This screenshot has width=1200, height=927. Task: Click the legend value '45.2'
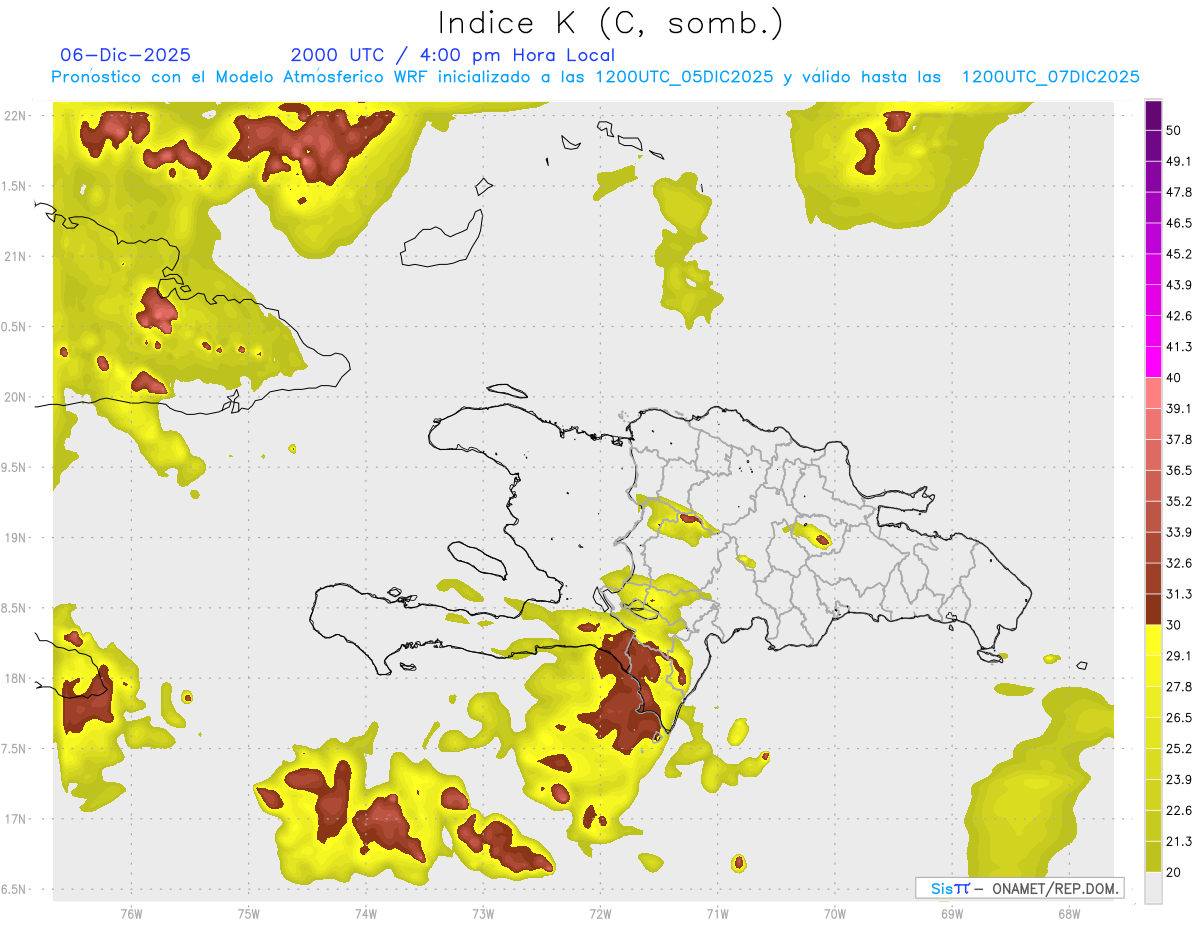1179,255
